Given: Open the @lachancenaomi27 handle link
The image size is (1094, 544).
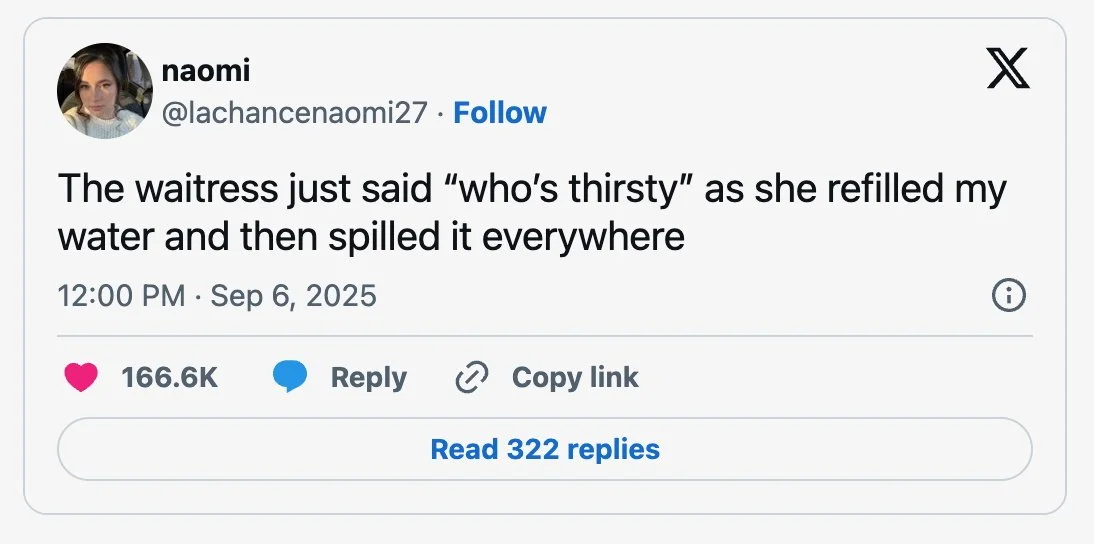Looking at the screenshot, I should click(294, 113).
